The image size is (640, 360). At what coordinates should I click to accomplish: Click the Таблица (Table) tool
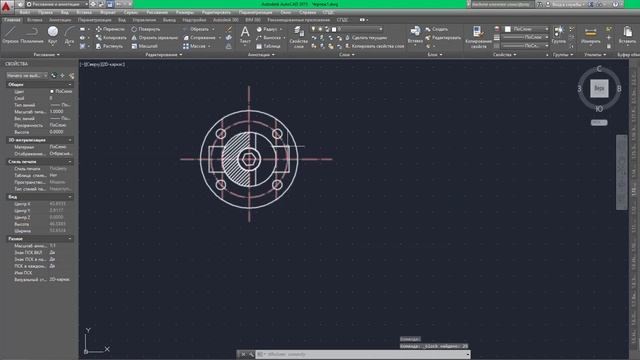click(268, 46)
